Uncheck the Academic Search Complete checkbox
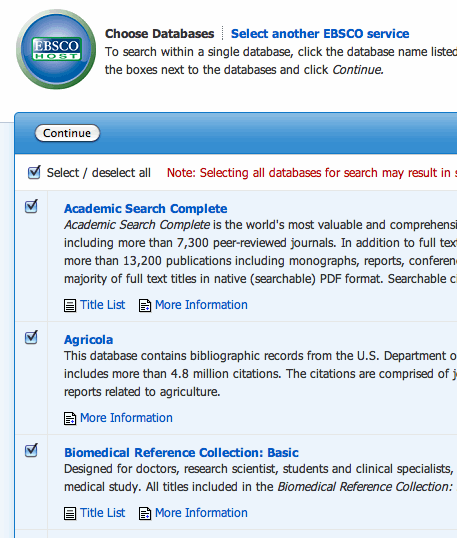 coord(31,206)
